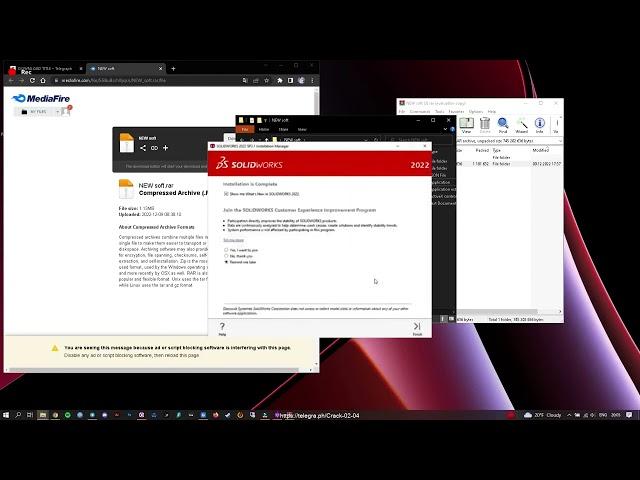Click the Chrome reload icon
The image size is (640, 480).
pos(32,80)
